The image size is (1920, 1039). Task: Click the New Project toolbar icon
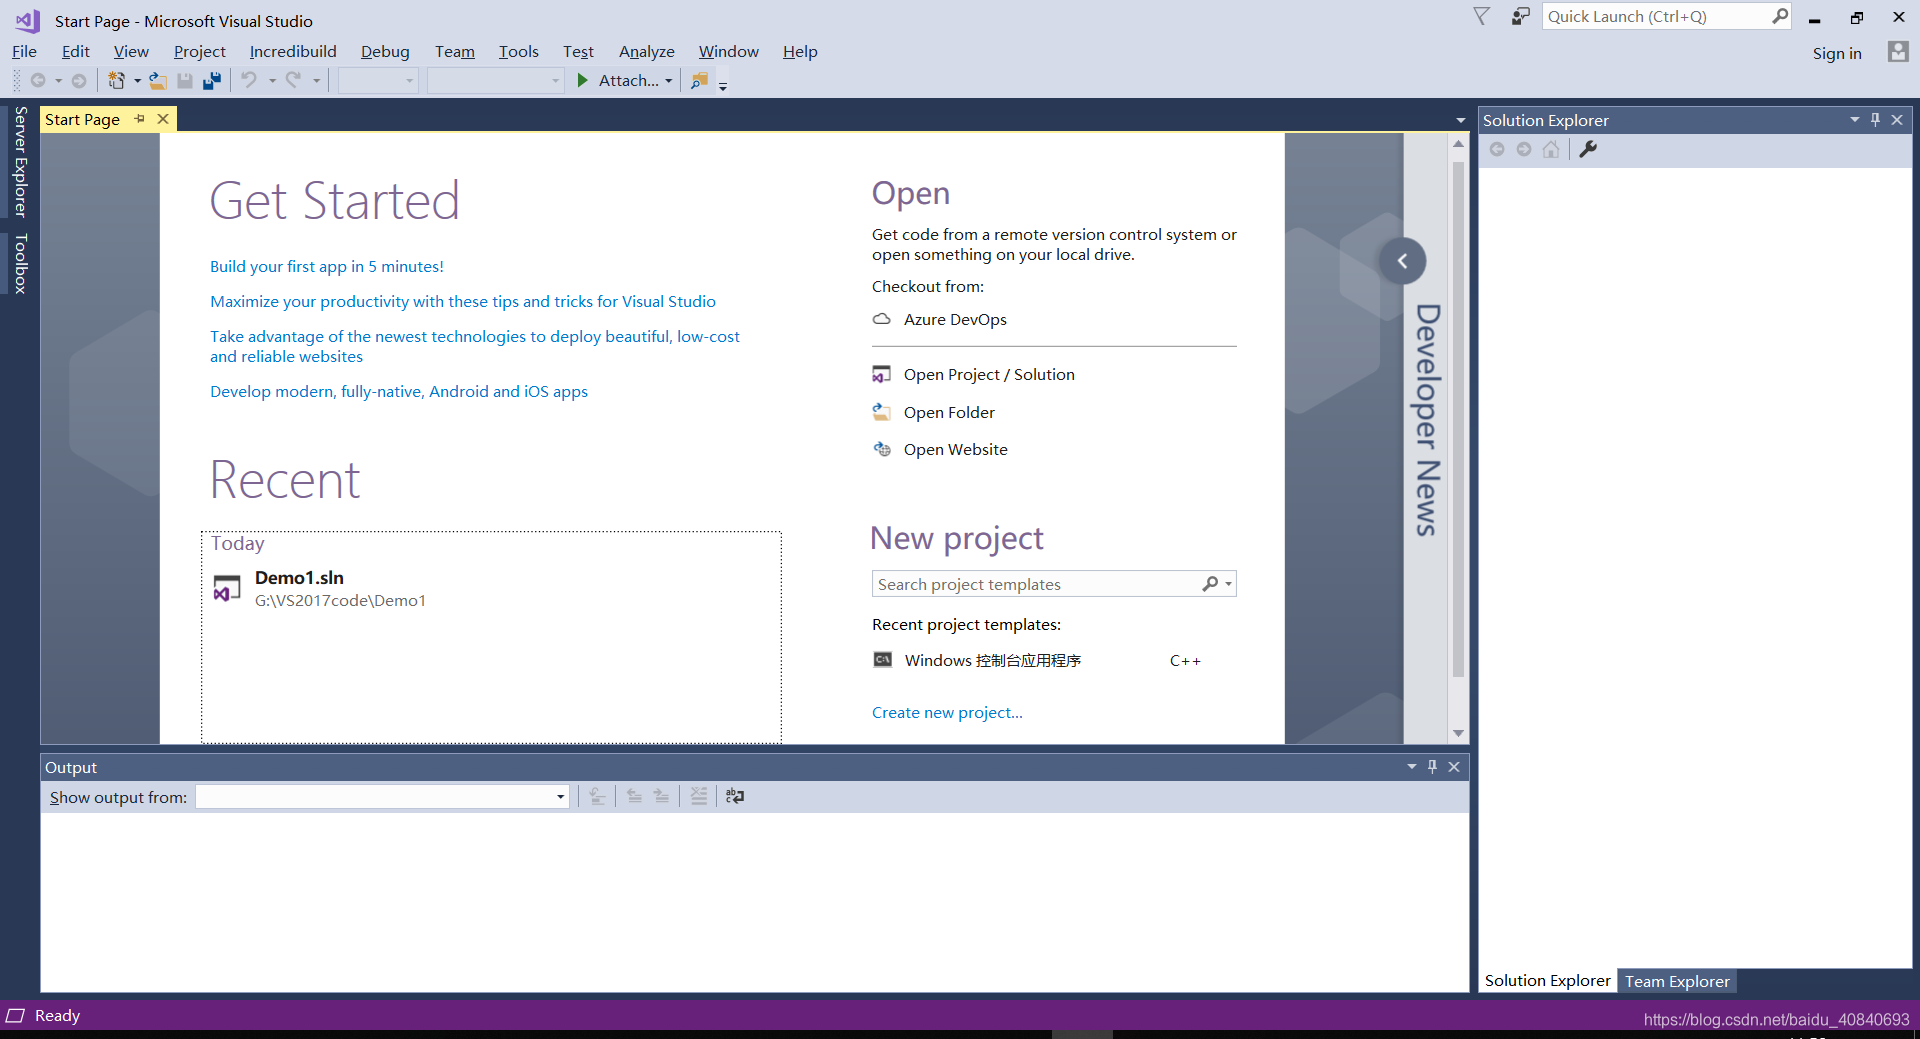click(x=116, y=81)
